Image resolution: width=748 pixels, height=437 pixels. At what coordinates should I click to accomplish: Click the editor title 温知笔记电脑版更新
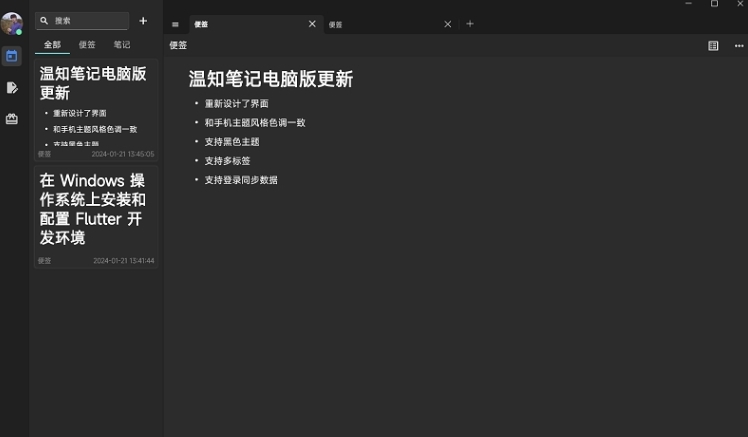(270, 79)
